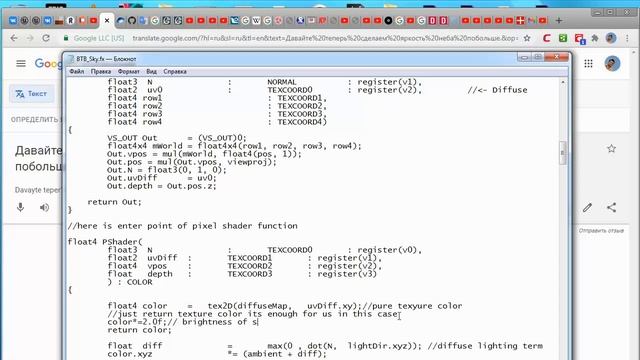Click the 'float4 PShader(' line
Screen dimensions: 640x360
[x=105, y=242]
